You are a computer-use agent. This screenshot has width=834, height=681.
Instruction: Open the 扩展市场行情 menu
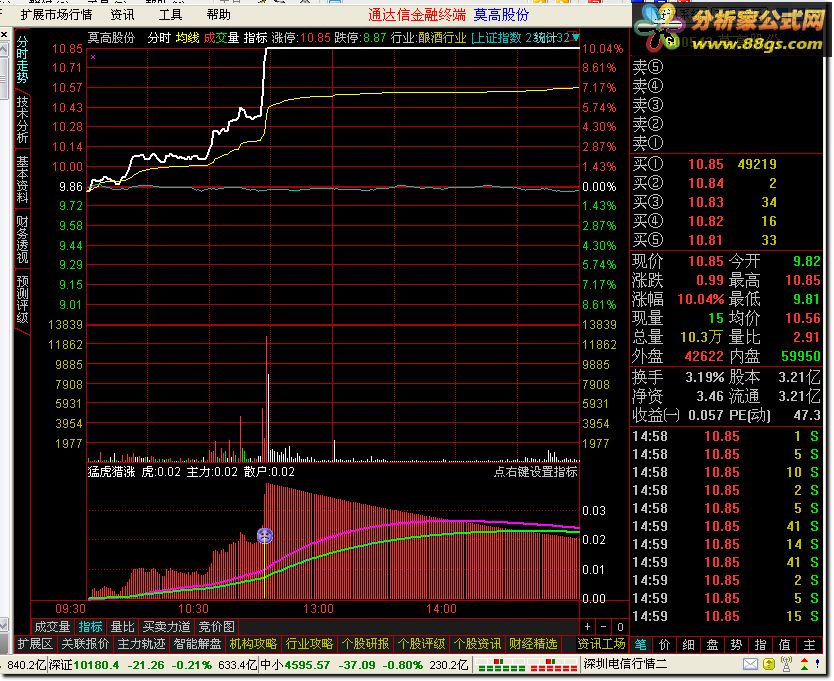[x=56, y=14]
